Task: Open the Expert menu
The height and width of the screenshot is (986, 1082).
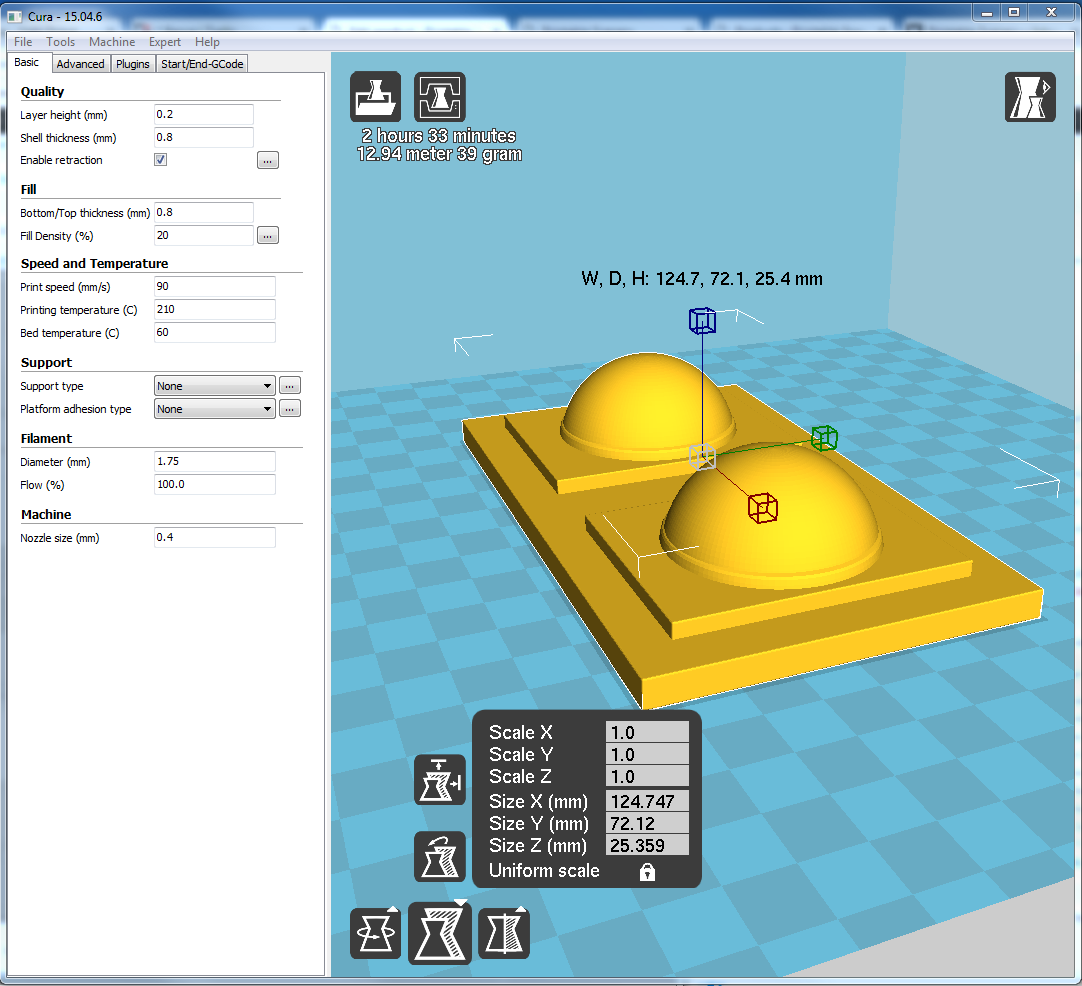Action: (x=165, y=42)
